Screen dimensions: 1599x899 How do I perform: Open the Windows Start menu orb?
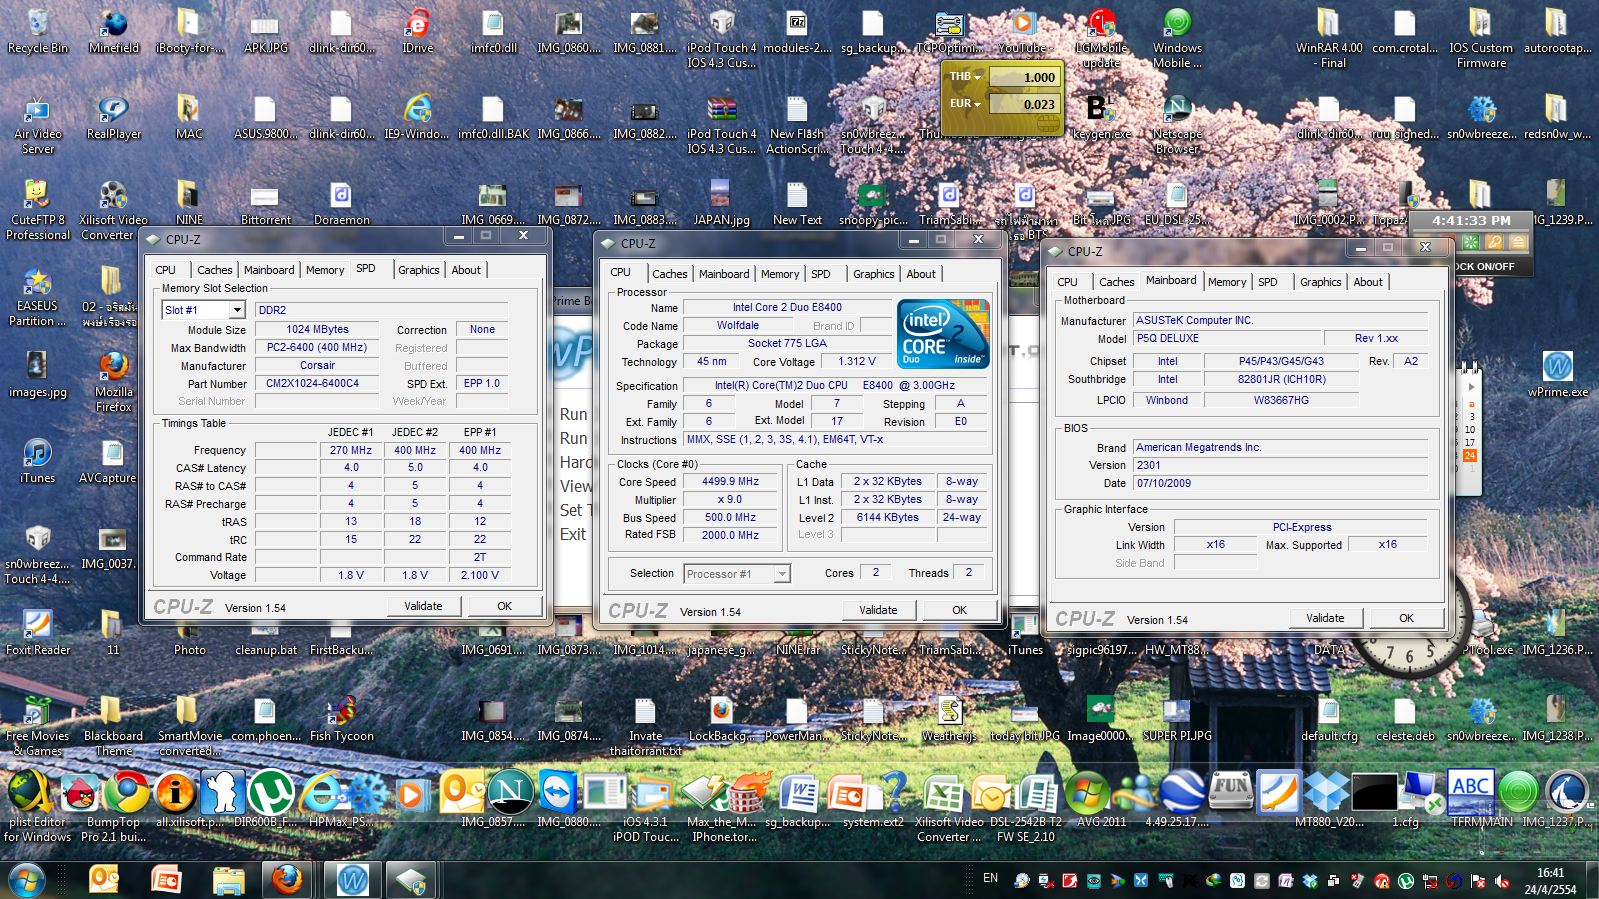coord(27,880)
